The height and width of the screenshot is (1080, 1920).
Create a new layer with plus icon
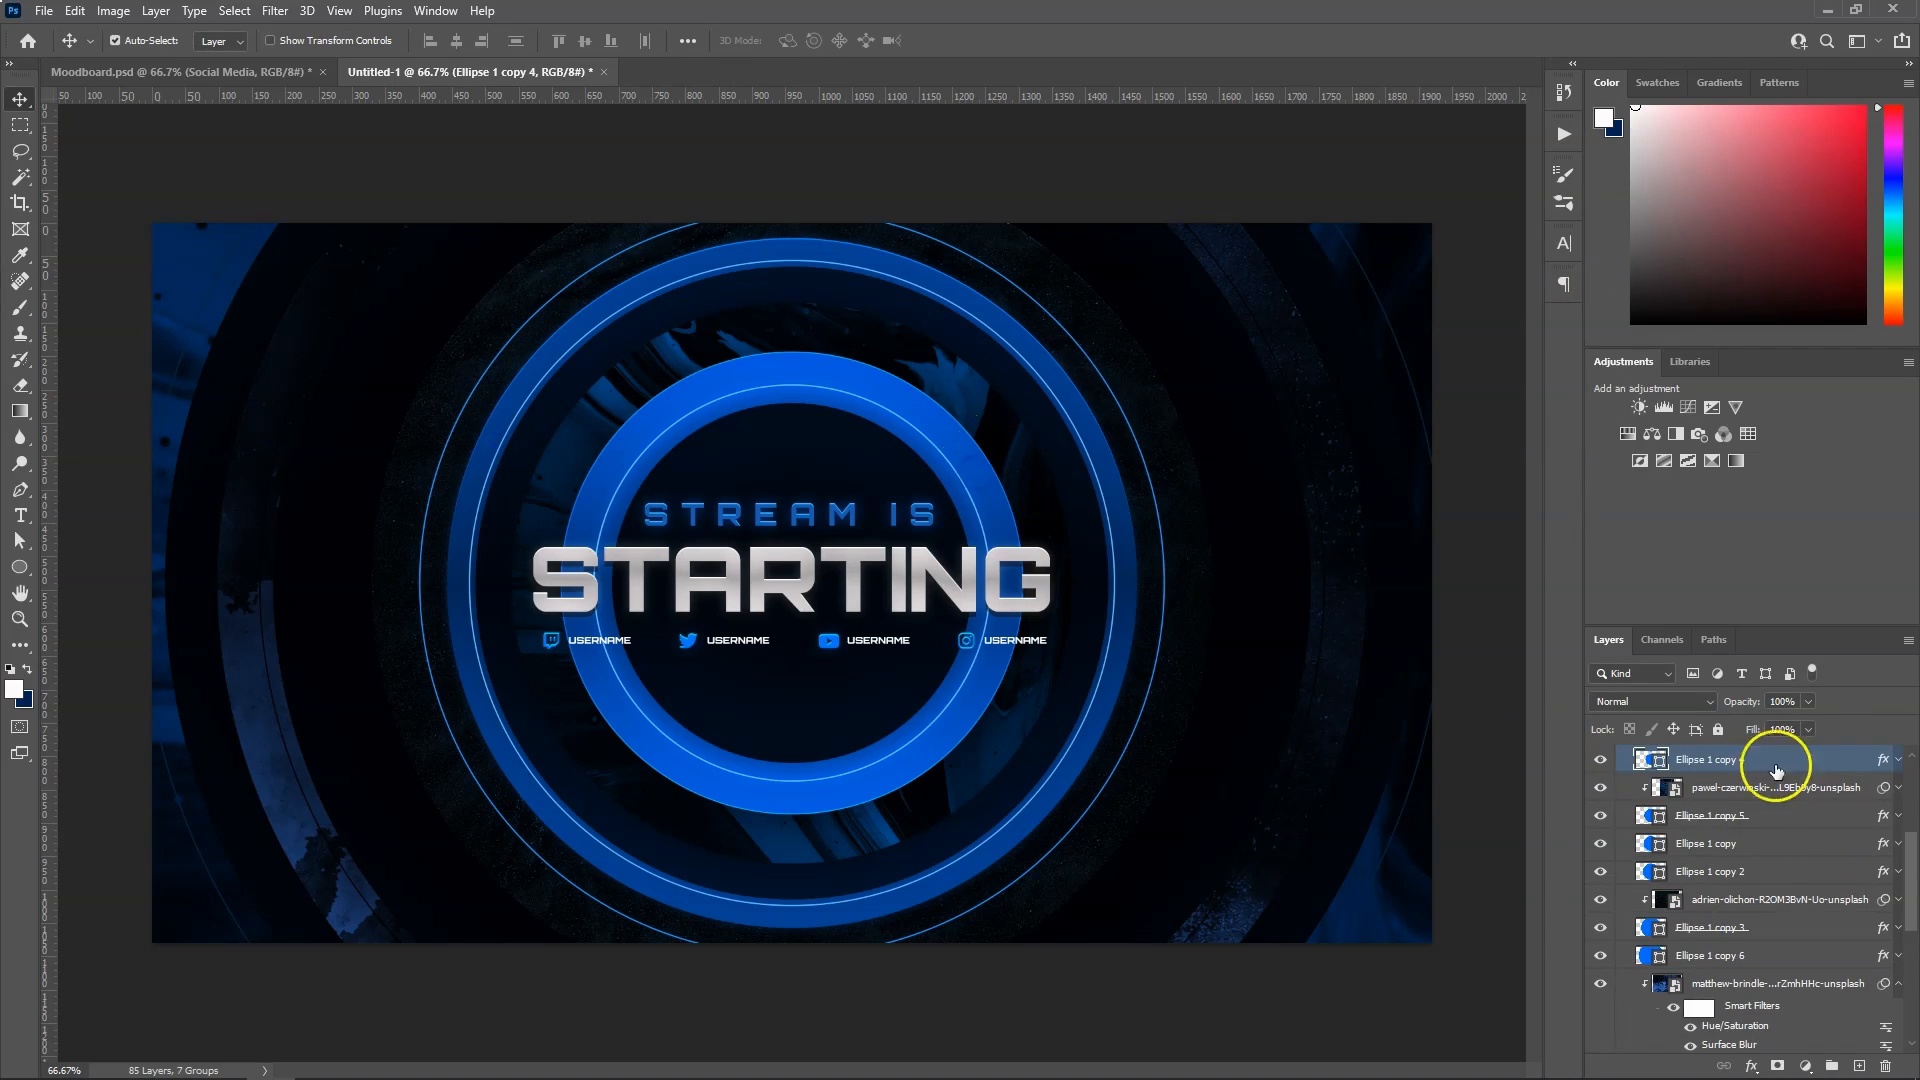pos(1859,1066)
